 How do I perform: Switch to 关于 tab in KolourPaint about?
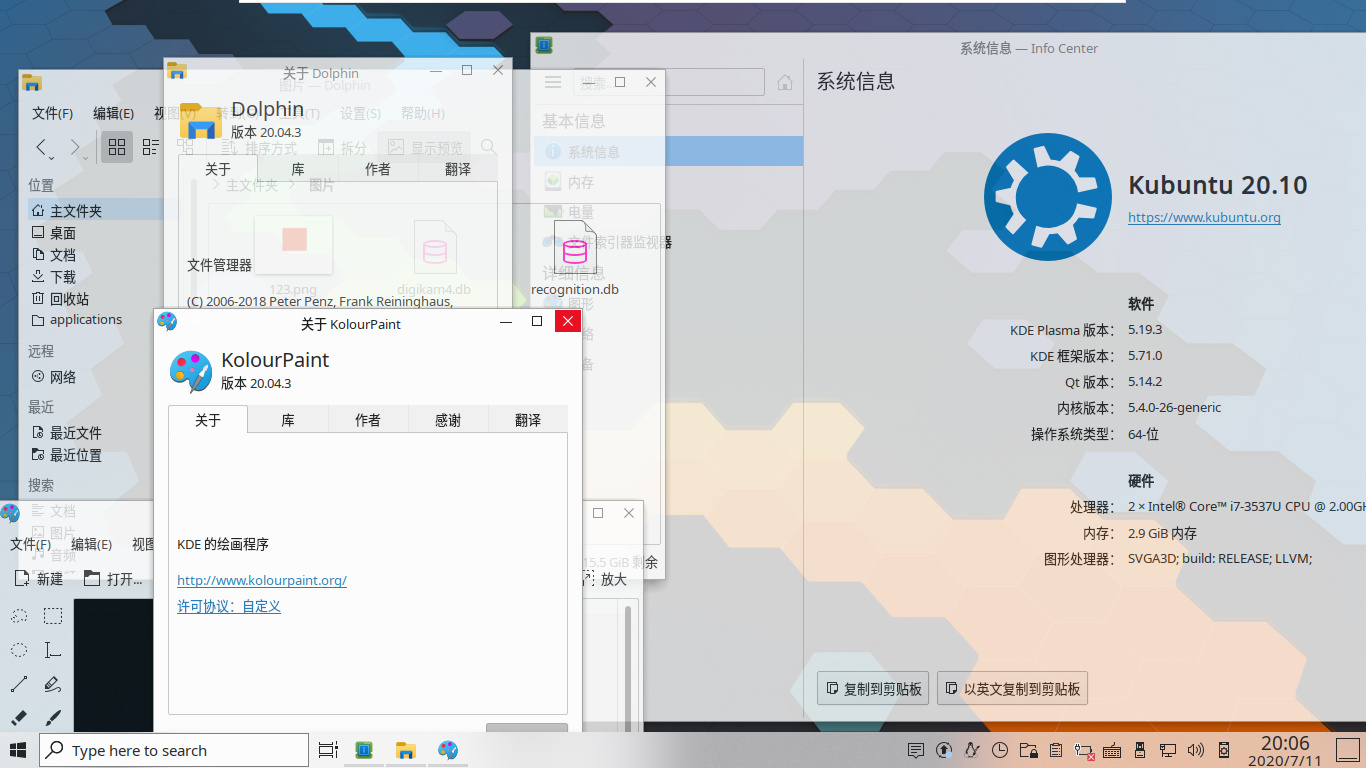pos(208,420)
